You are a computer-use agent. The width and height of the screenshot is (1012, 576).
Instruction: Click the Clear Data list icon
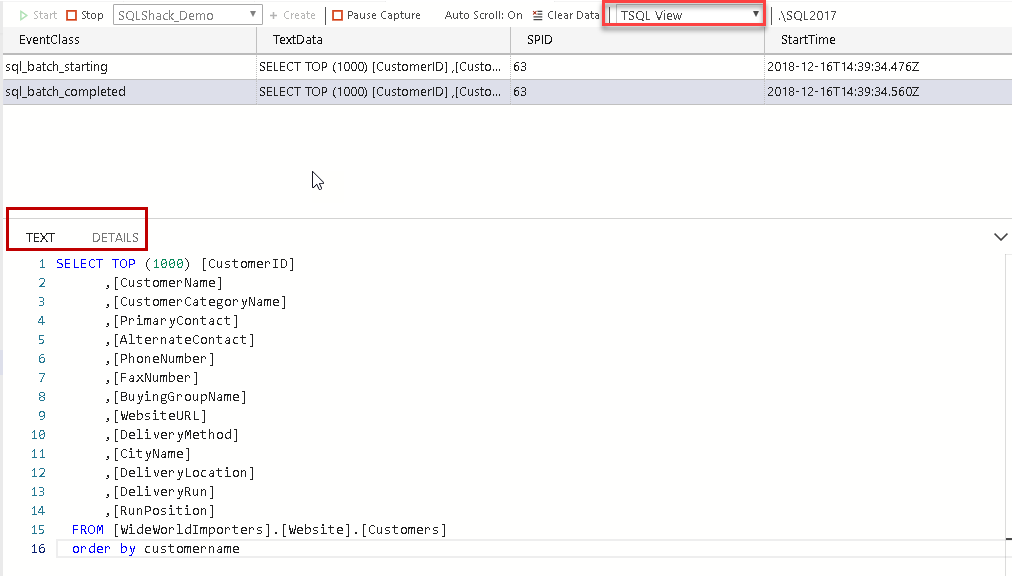[x=538, y=15]
